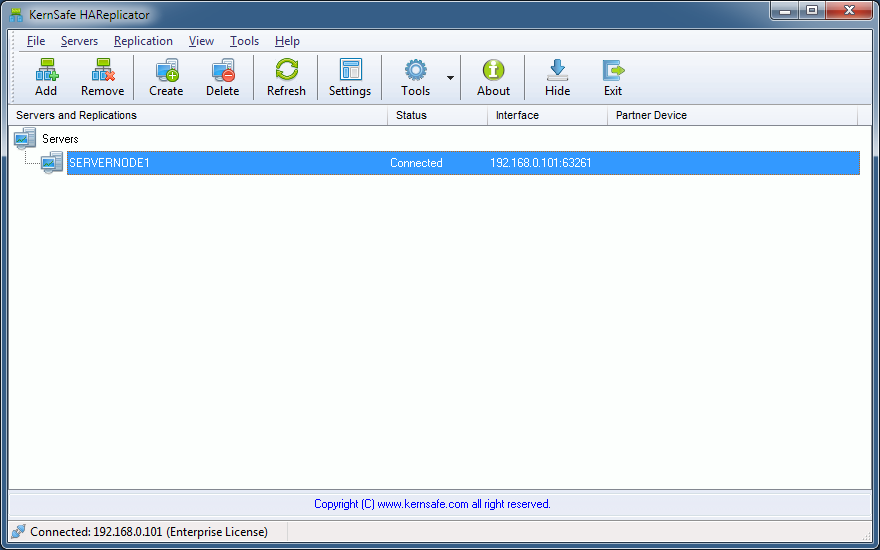Click the Status column header
This screenshot has height=550, width=880.
click(x=437, y=115)
